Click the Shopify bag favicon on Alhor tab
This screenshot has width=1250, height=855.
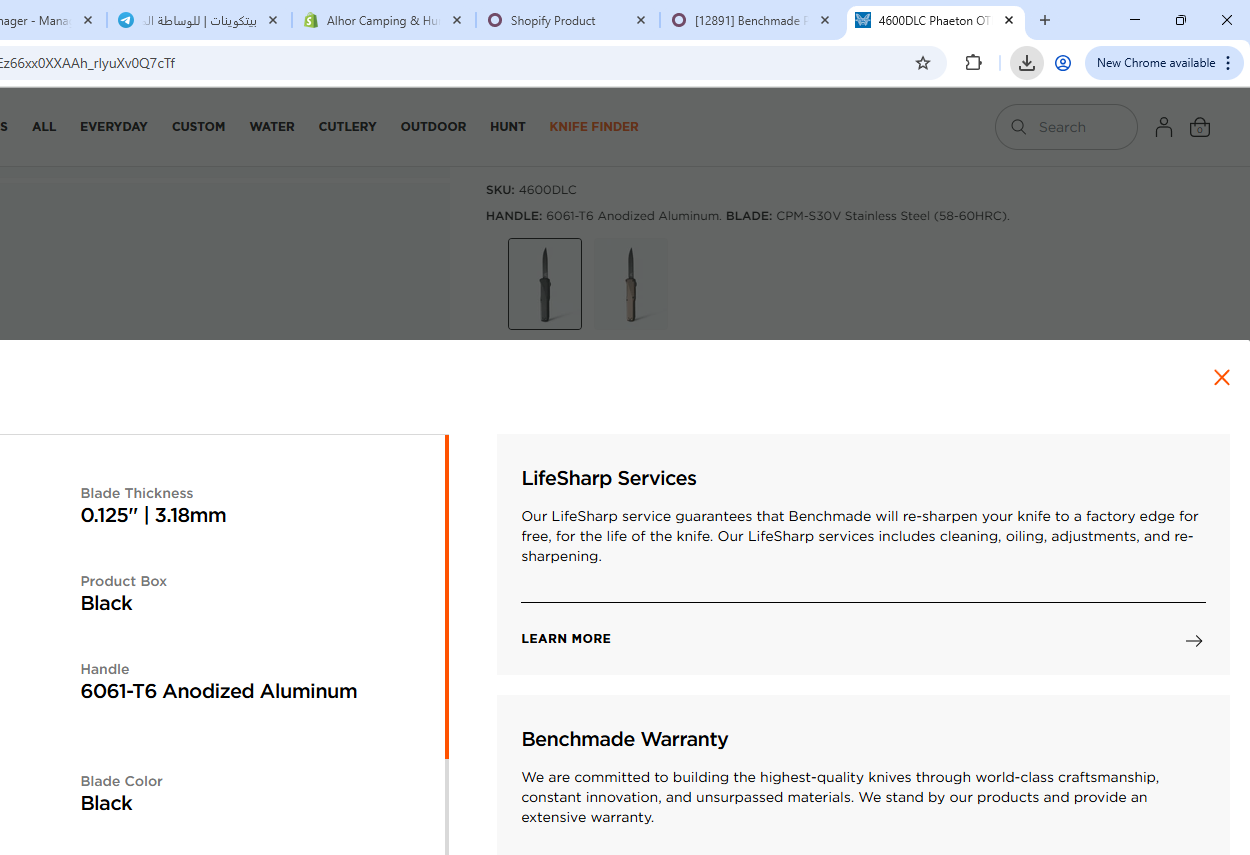[x=311, y=20]
